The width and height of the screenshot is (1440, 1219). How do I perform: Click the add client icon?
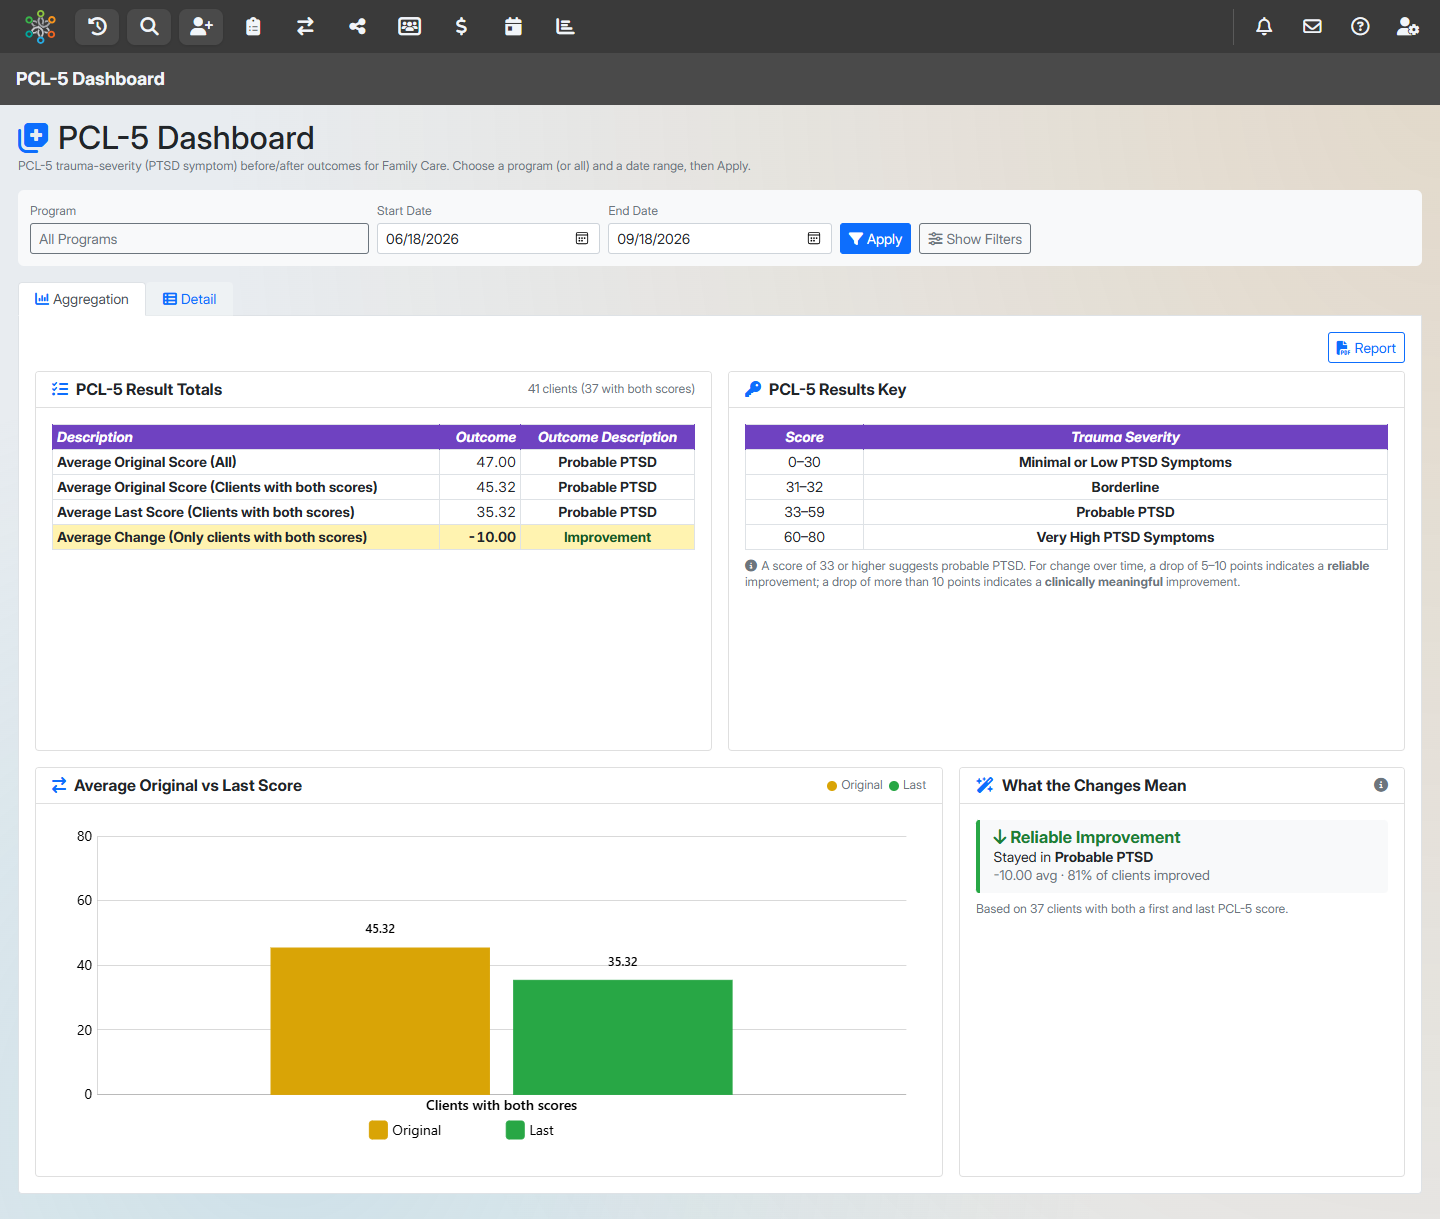pyautogui.click(x=201, y=26)
